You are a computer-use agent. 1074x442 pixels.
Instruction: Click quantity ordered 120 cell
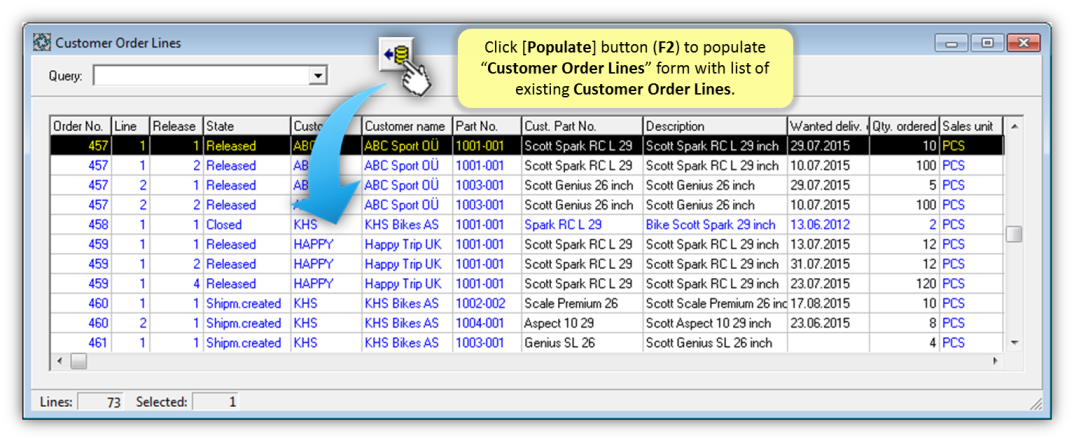point(905,283)
